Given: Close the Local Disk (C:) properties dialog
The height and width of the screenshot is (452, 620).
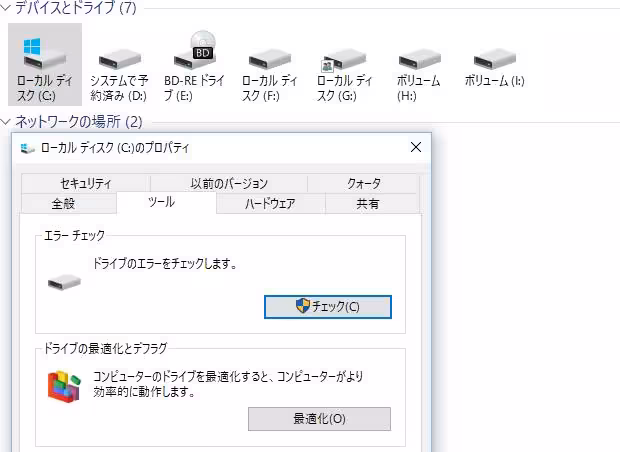Looking at the screenshot, I should click(416, 148).
